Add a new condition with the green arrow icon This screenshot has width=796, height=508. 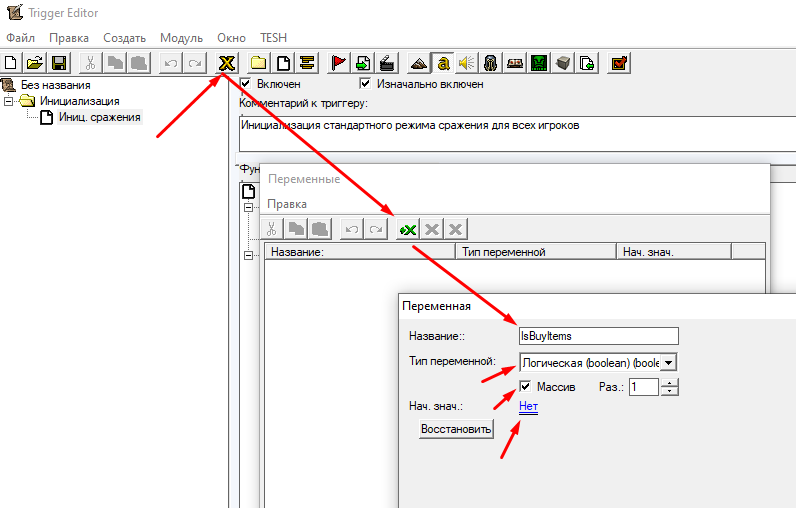pos(362,63)
